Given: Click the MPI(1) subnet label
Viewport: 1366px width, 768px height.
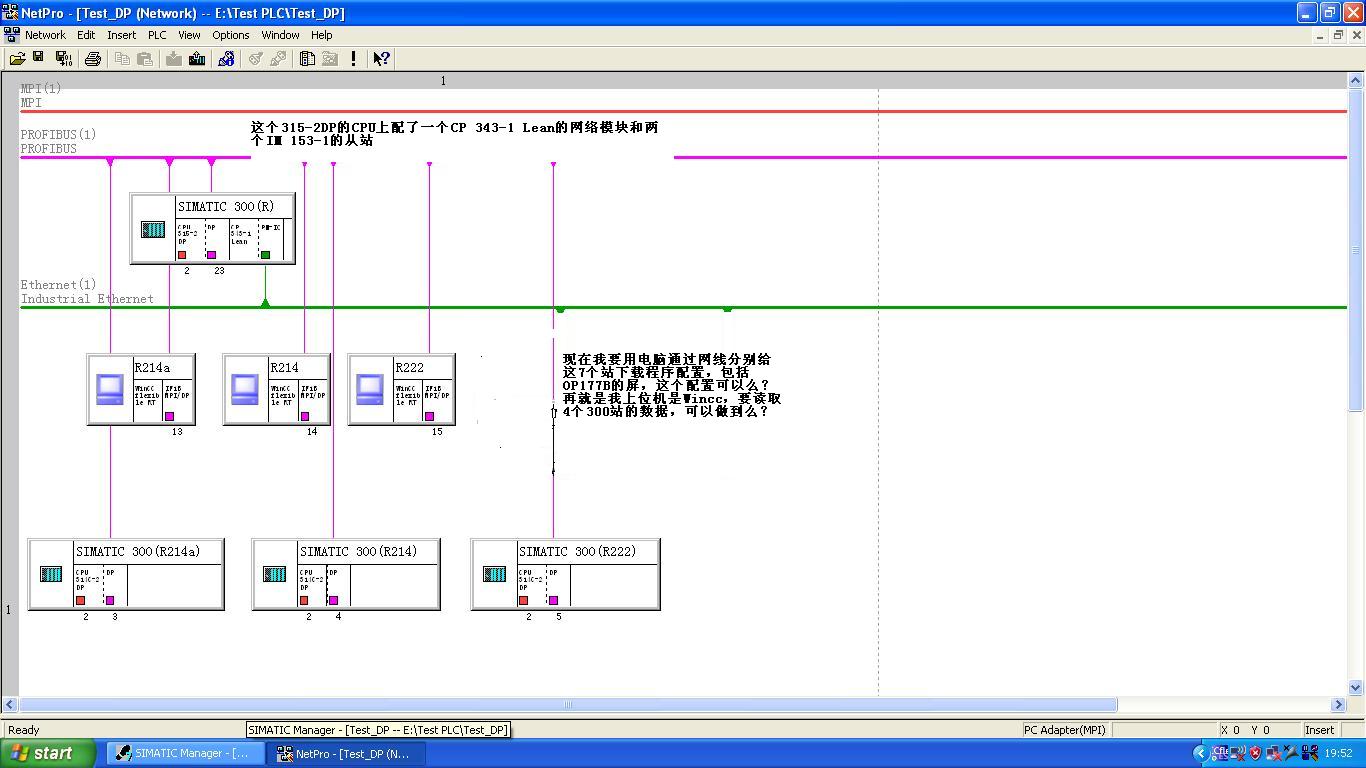Looking at the screenshot, I should coord(41,89).
